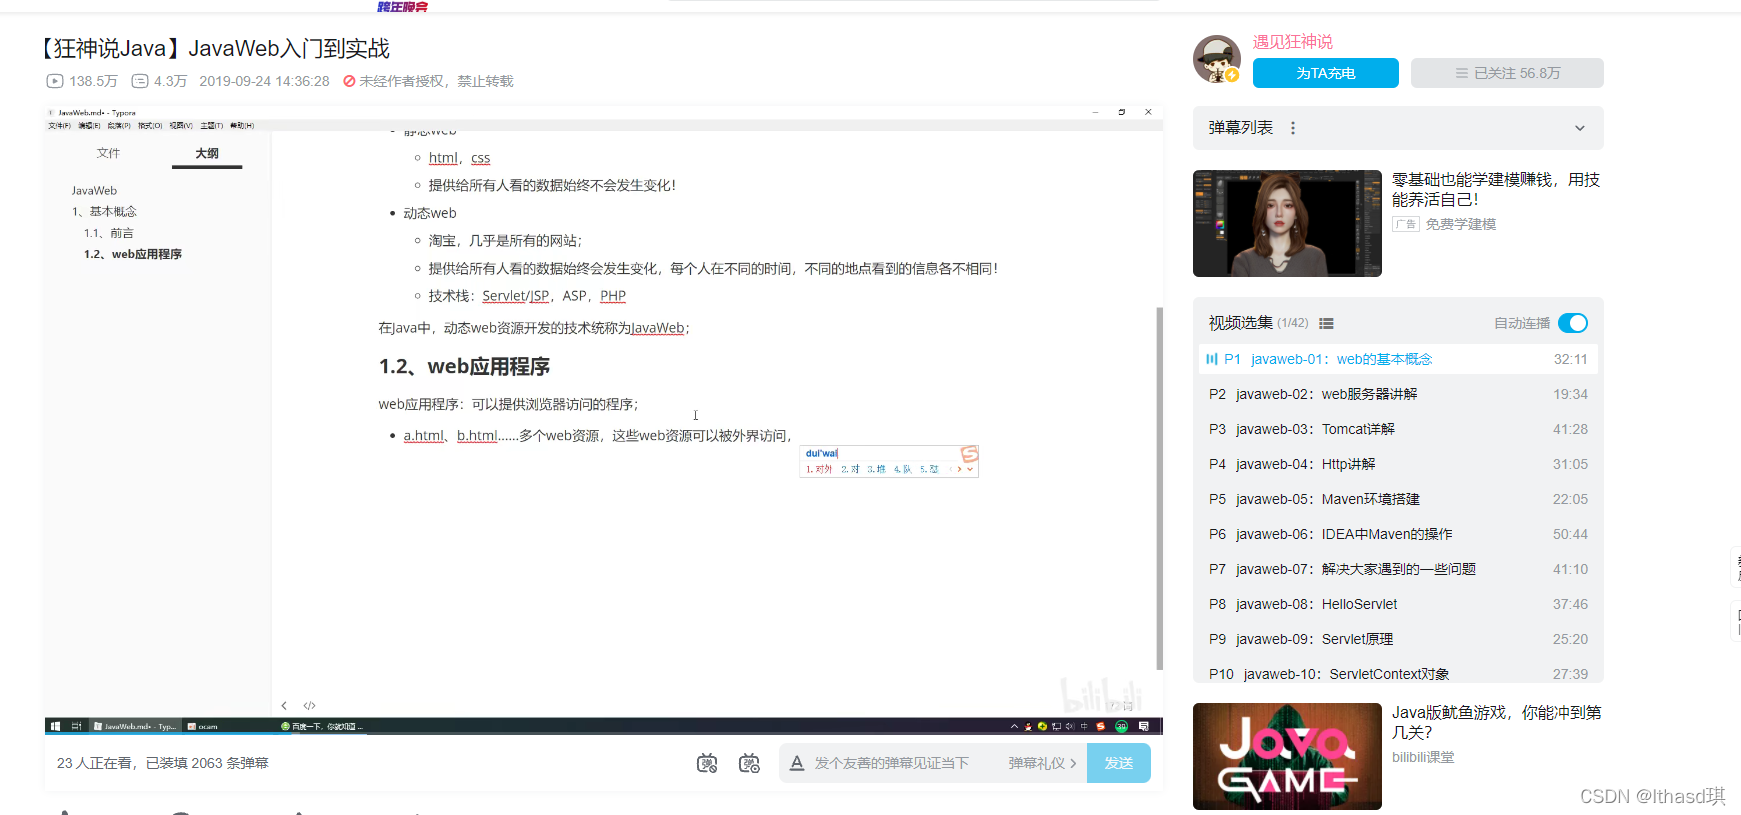Switch to JavaWeb.md Typora taskbar item
Screen dimensions: 1741x815
pyautogui.click(x=135, y=726)
